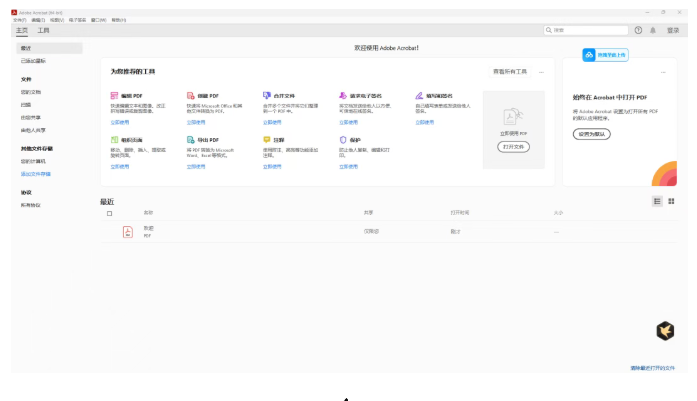Click the blue cloud upload button
Image resolution: width=697 pixels, height=401 pixels.
pyautogui.click(x=605, y=55)
